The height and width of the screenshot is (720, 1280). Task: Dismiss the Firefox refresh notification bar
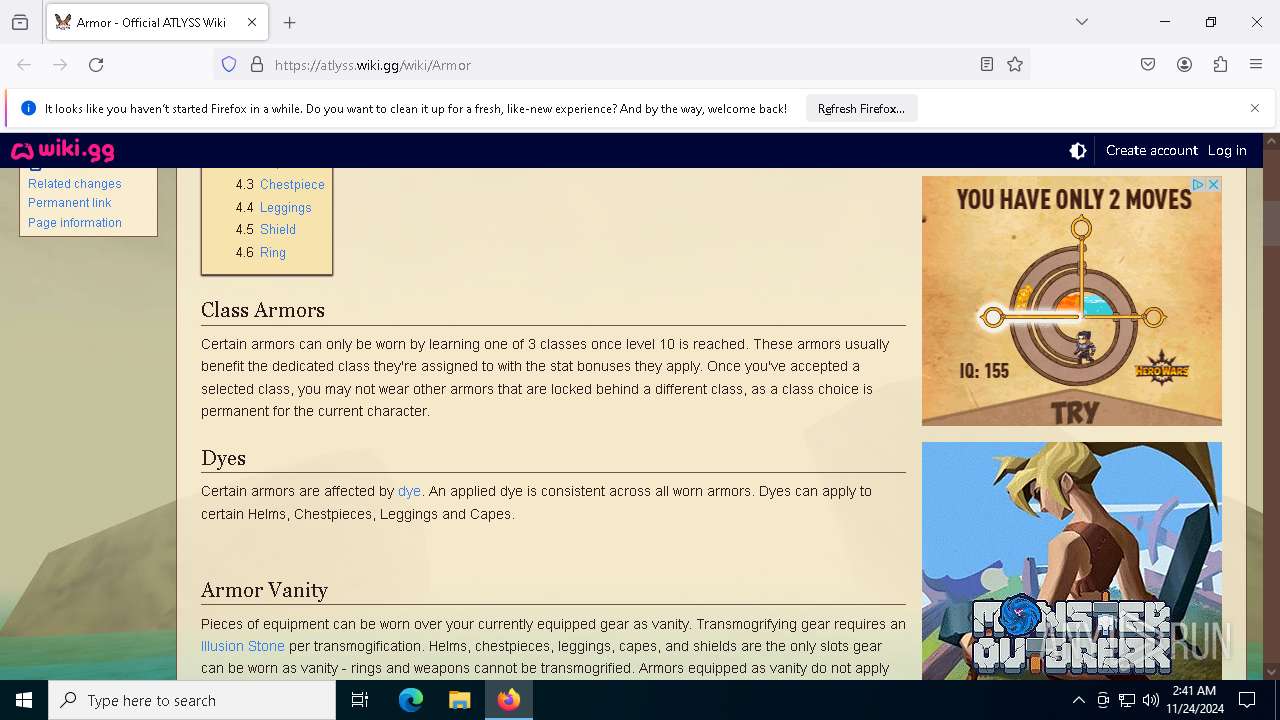[x=1255, y=108]
